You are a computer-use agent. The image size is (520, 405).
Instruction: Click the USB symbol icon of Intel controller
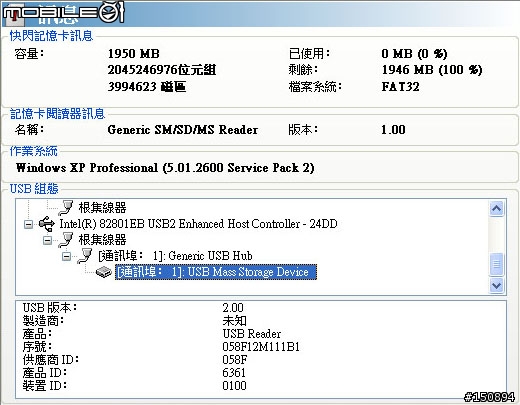point(47,224)
